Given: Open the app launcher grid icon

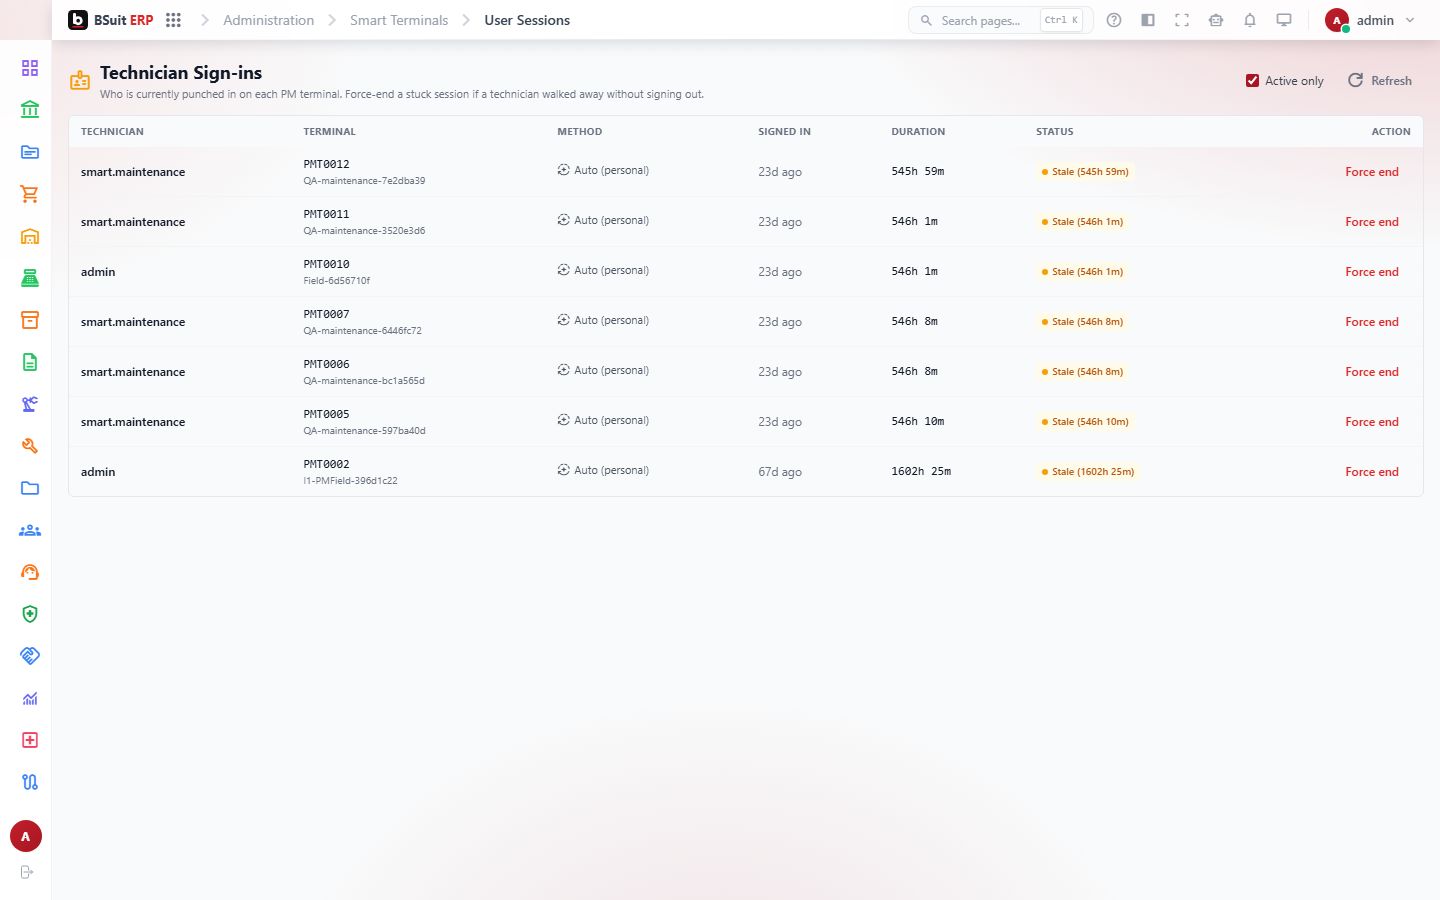Looking at the screenshot, I should point(173,20).
